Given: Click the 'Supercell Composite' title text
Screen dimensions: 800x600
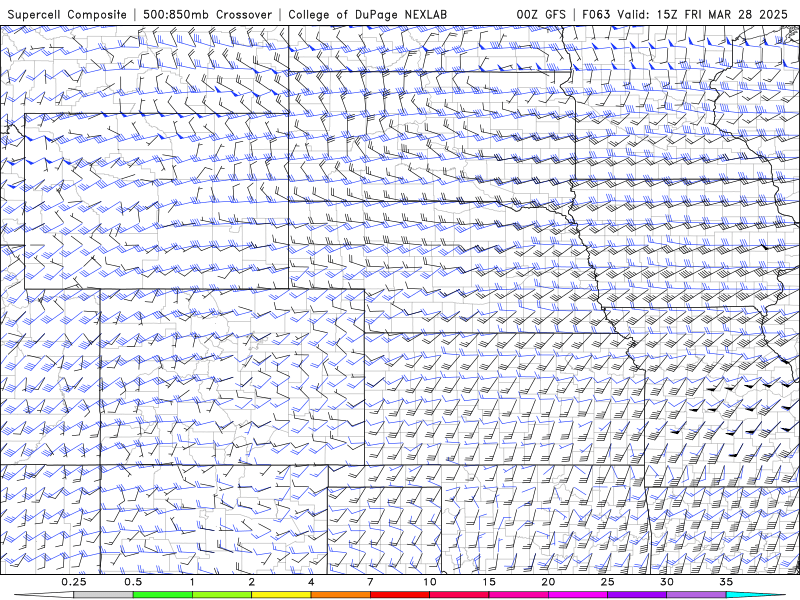Looking at the screenshot, I should [67, 14].
